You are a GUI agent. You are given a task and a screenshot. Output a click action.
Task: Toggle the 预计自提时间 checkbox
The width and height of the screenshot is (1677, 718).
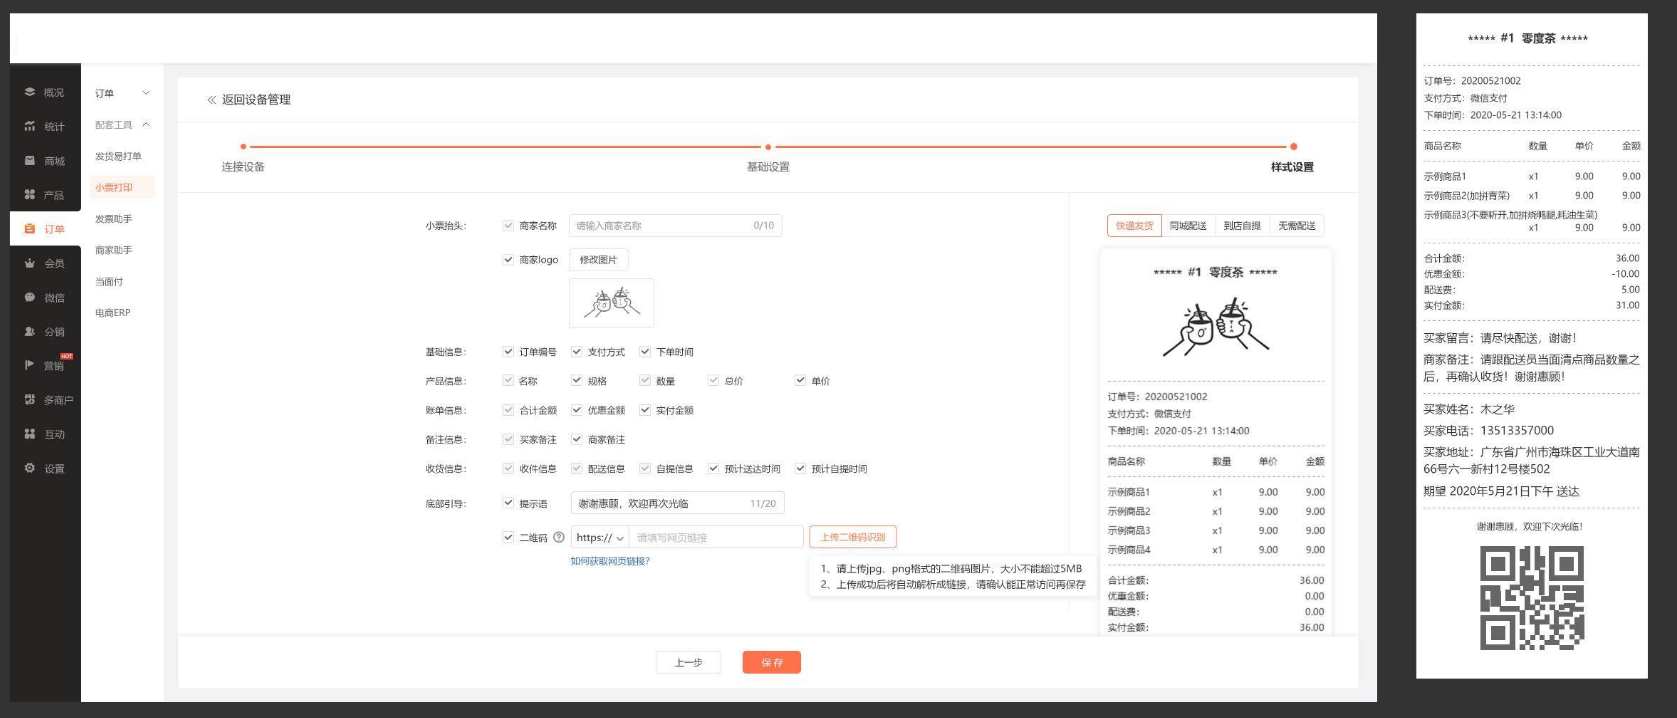tap(800, 469)
